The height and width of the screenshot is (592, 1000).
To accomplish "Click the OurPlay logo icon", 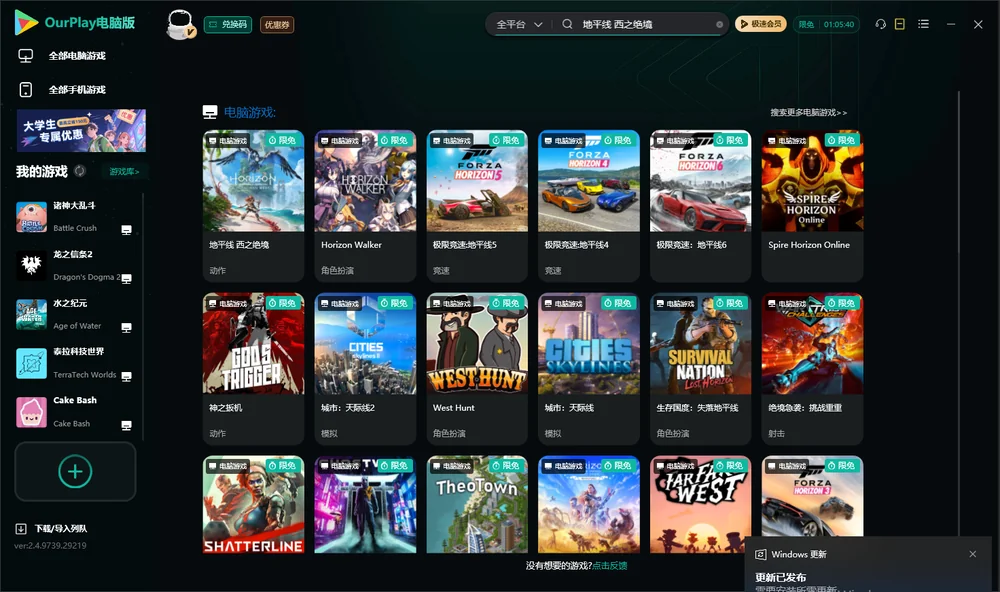I will pos(26,23).
